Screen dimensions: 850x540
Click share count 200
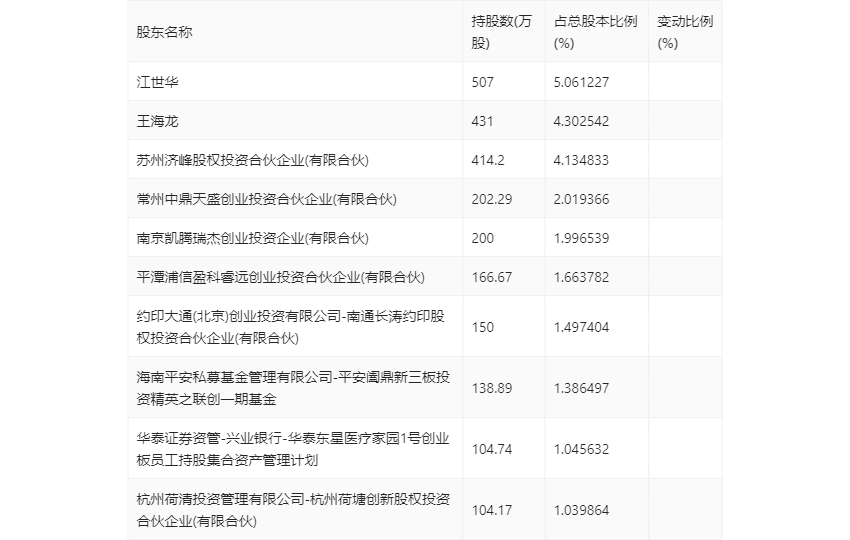point(482,238)
